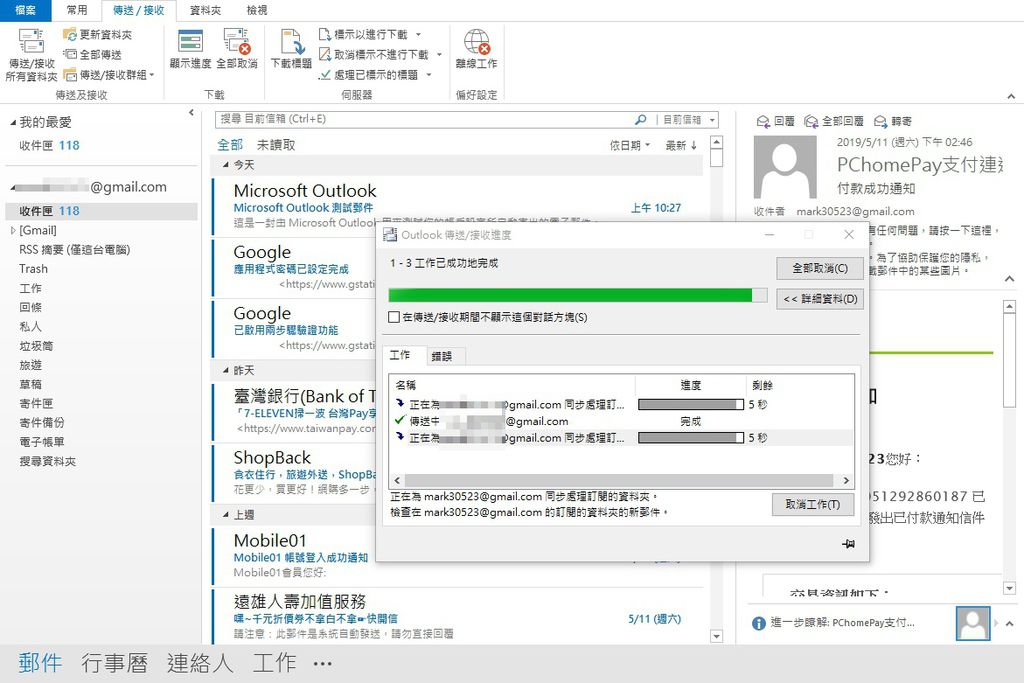The image size is (1024, 683).
Task: Toggle 最新 sort order
Action: [681, 146]
